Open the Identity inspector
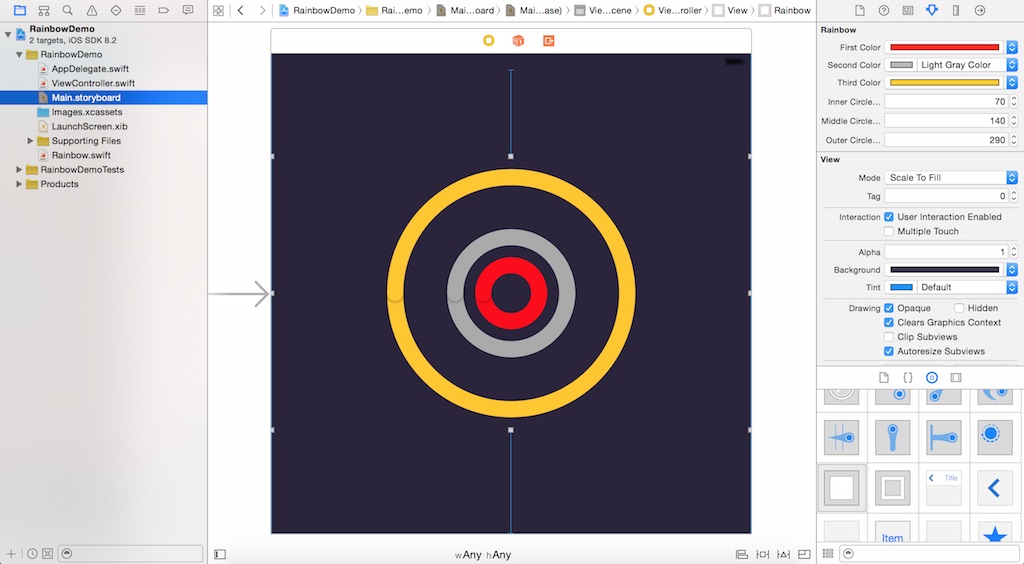The width and height of the screenshot is (1024, 564). click(x=907, y=10)
